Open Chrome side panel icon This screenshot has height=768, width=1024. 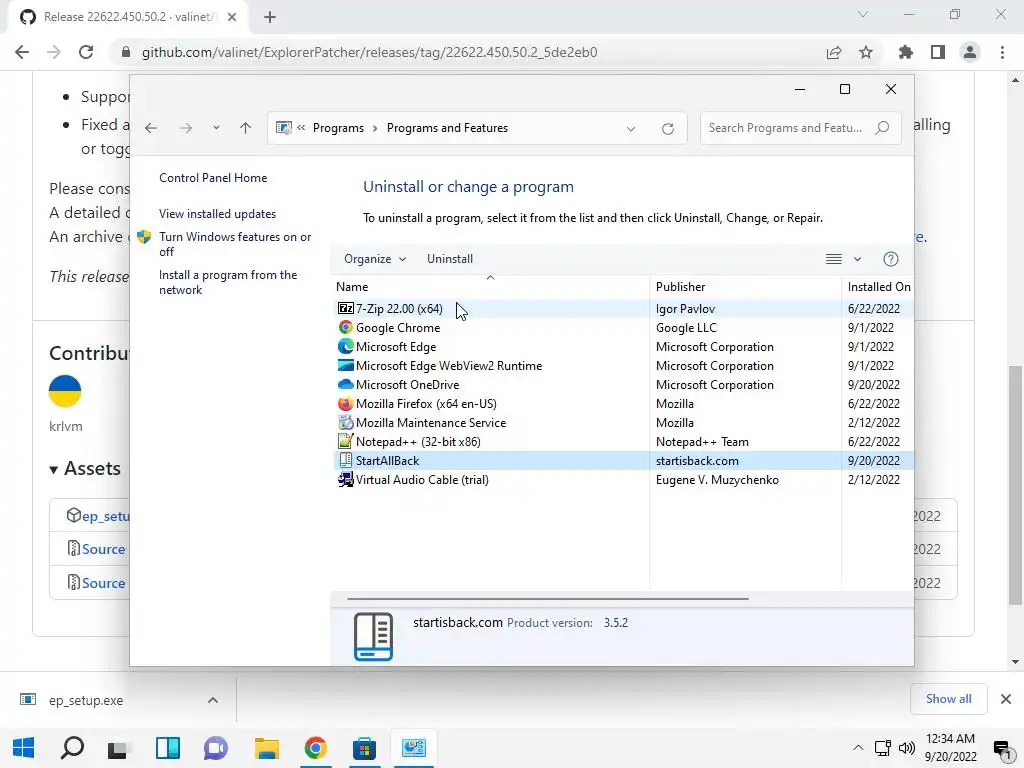pos(938,52)
